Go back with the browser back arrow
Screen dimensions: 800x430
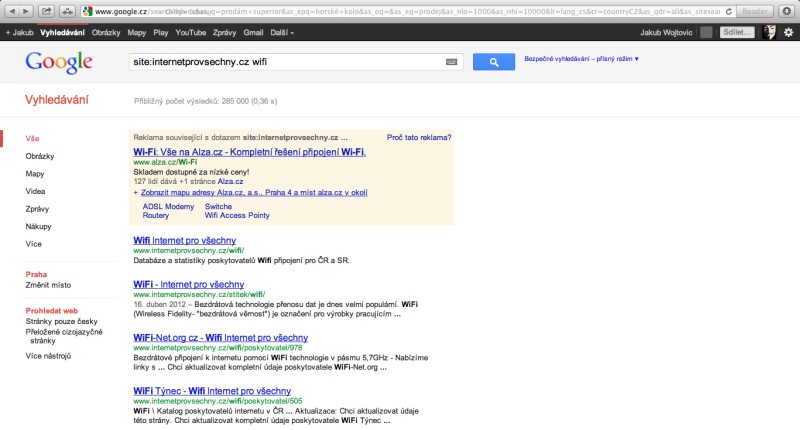(12, 11)
